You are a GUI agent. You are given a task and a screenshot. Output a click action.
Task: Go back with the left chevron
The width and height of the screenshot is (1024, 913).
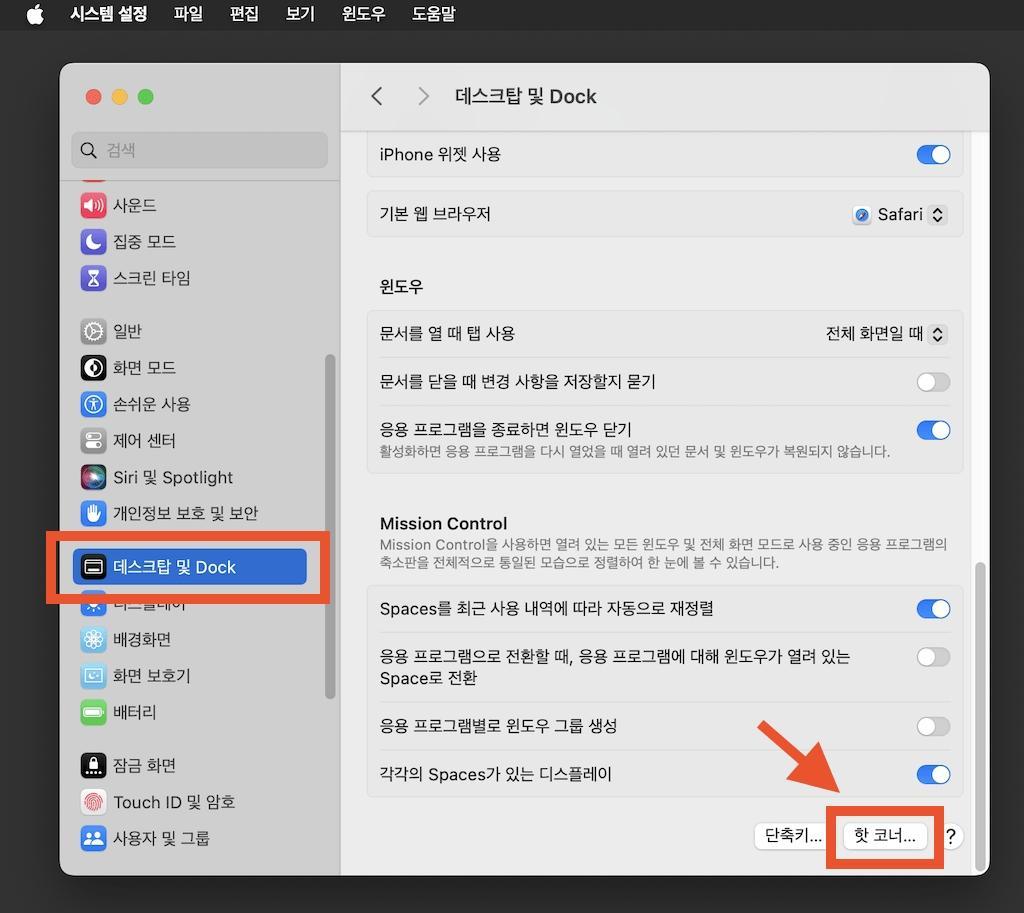click(377, 97)
